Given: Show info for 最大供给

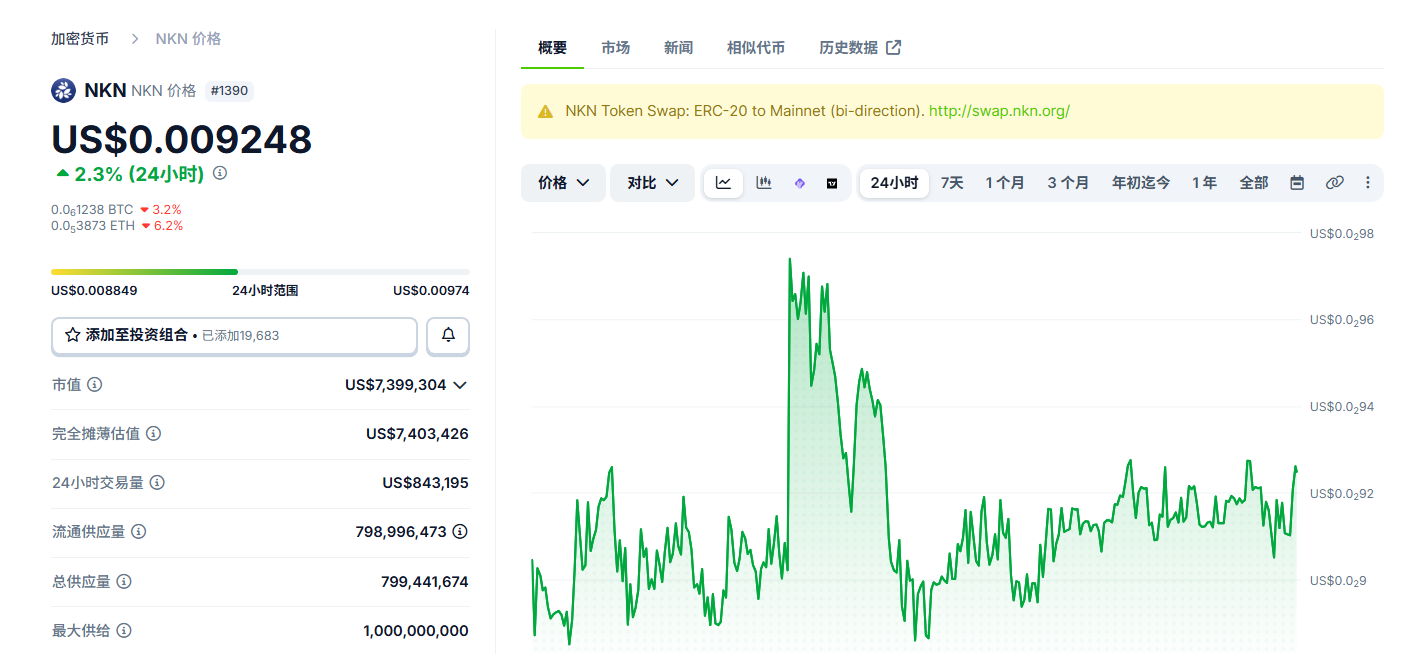Looking at the screenshot, I should (x=124, y=630).
